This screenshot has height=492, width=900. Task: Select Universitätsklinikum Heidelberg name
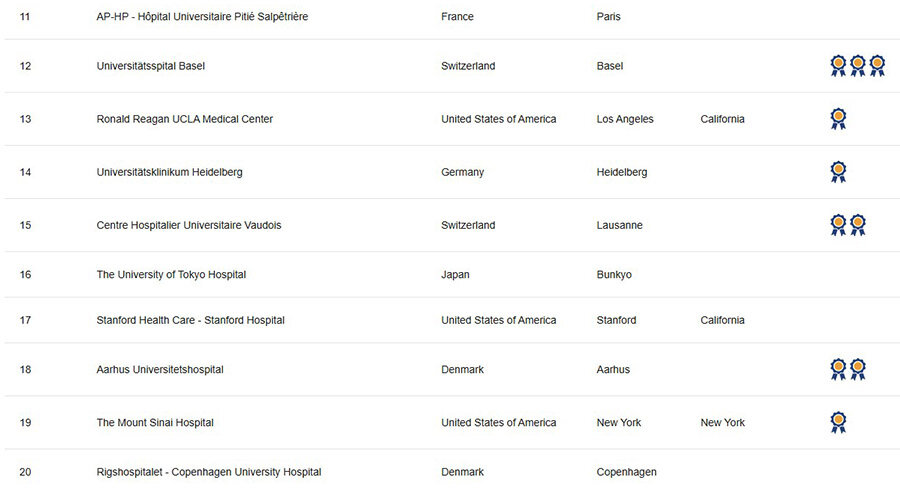(x=169, y=172)
